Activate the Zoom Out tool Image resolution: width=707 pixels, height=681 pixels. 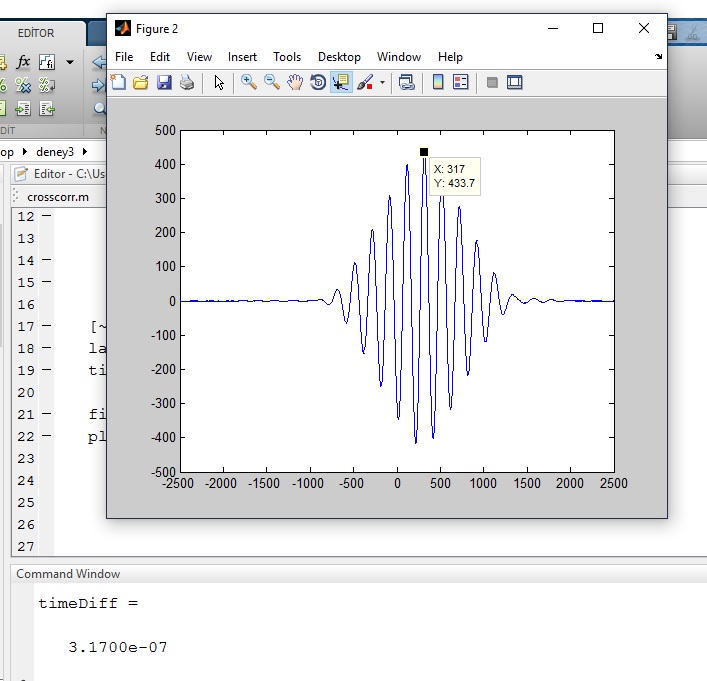coord(272,83)
